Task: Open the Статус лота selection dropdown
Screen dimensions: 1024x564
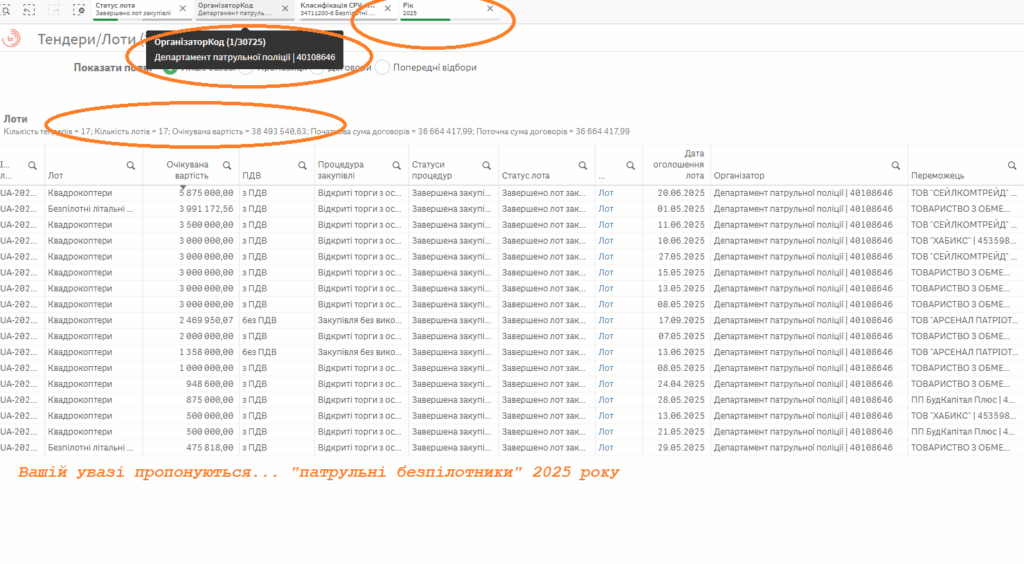Action: point(130,9)
